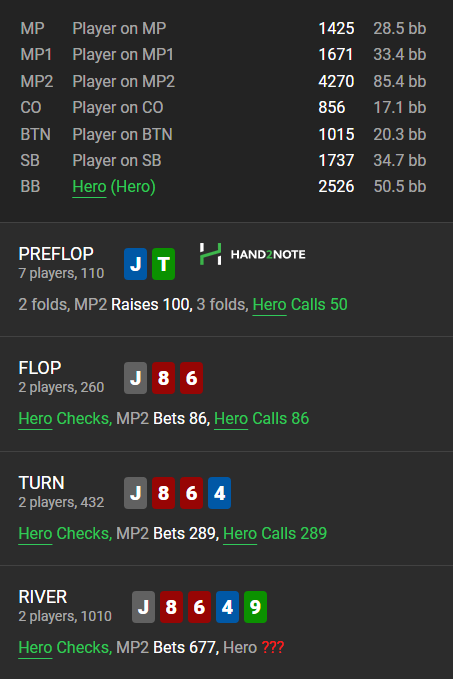This screenshot has height=679, width=453.
Task: Click Hero Checks link on the river
Action: pos(65,647)
